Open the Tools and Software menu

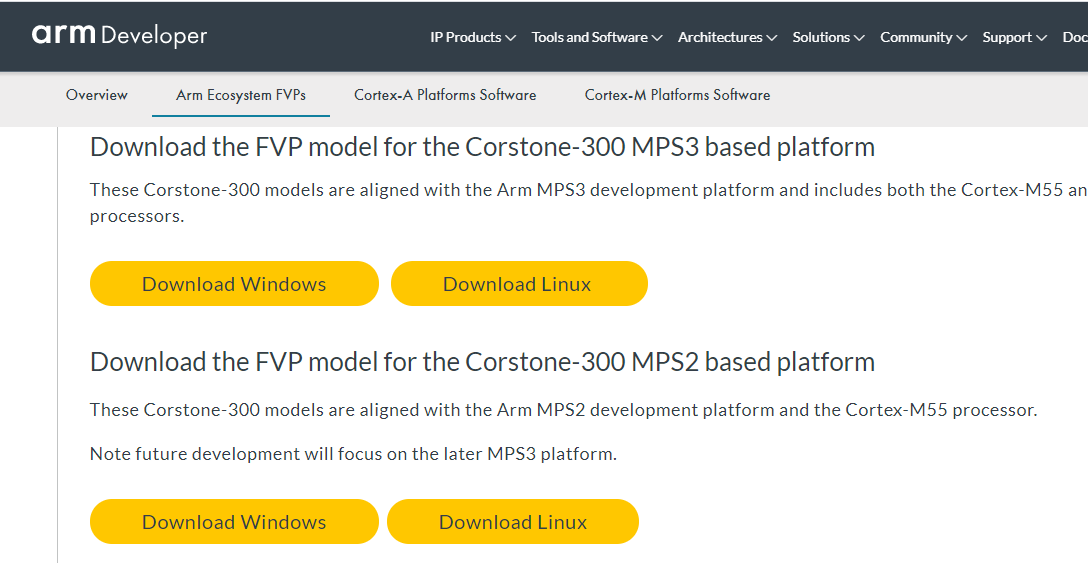[597, 37]
